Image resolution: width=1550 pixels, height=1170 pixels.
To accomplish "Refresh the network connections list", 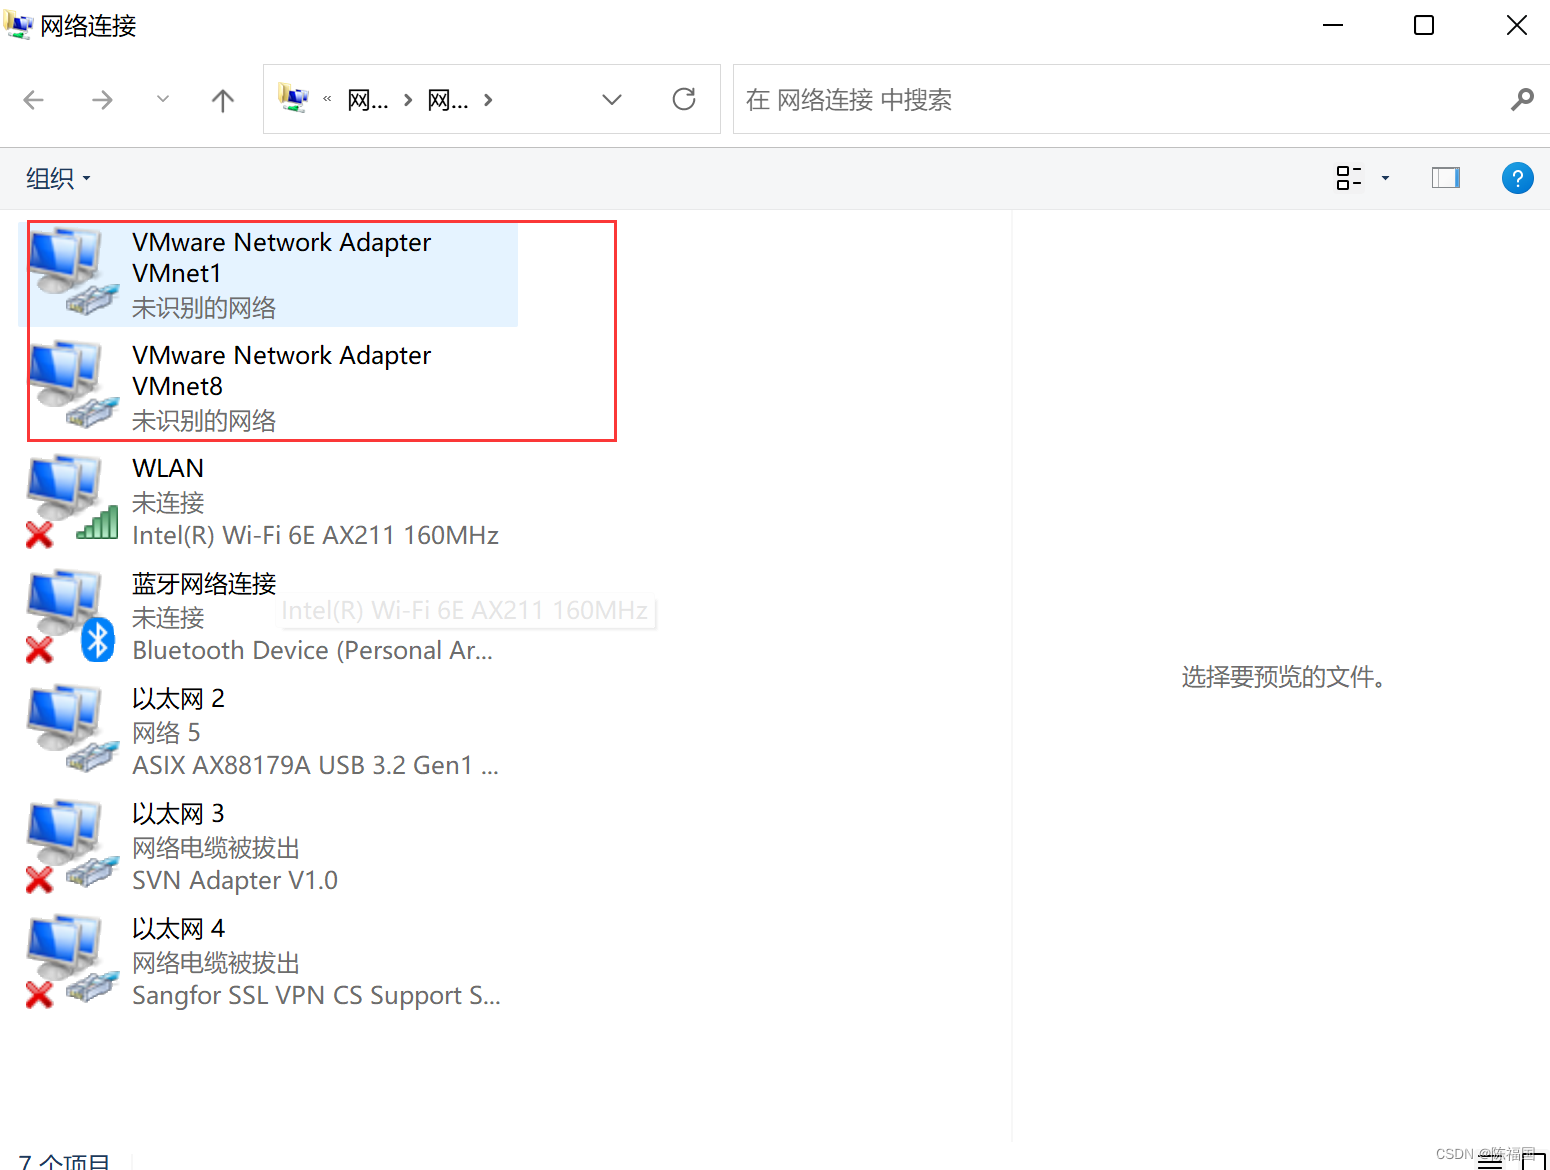I will tap(684, 99).
